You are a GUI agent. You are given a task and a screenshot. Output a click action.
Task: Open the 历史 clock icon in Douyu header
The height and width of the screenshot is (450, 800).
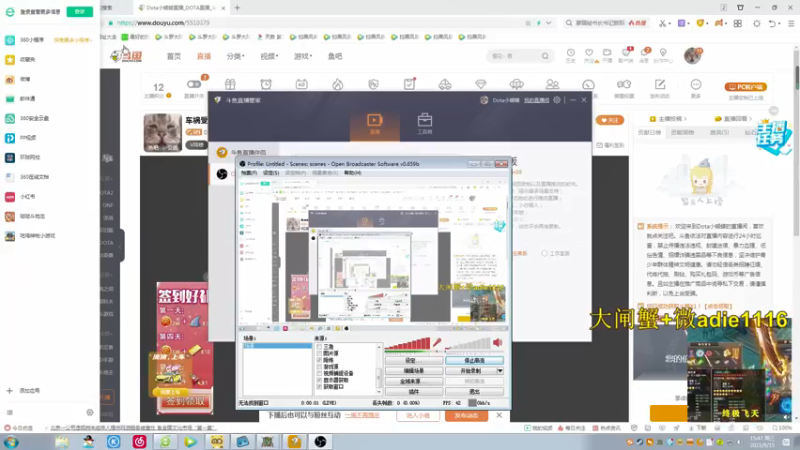point(570,53)
